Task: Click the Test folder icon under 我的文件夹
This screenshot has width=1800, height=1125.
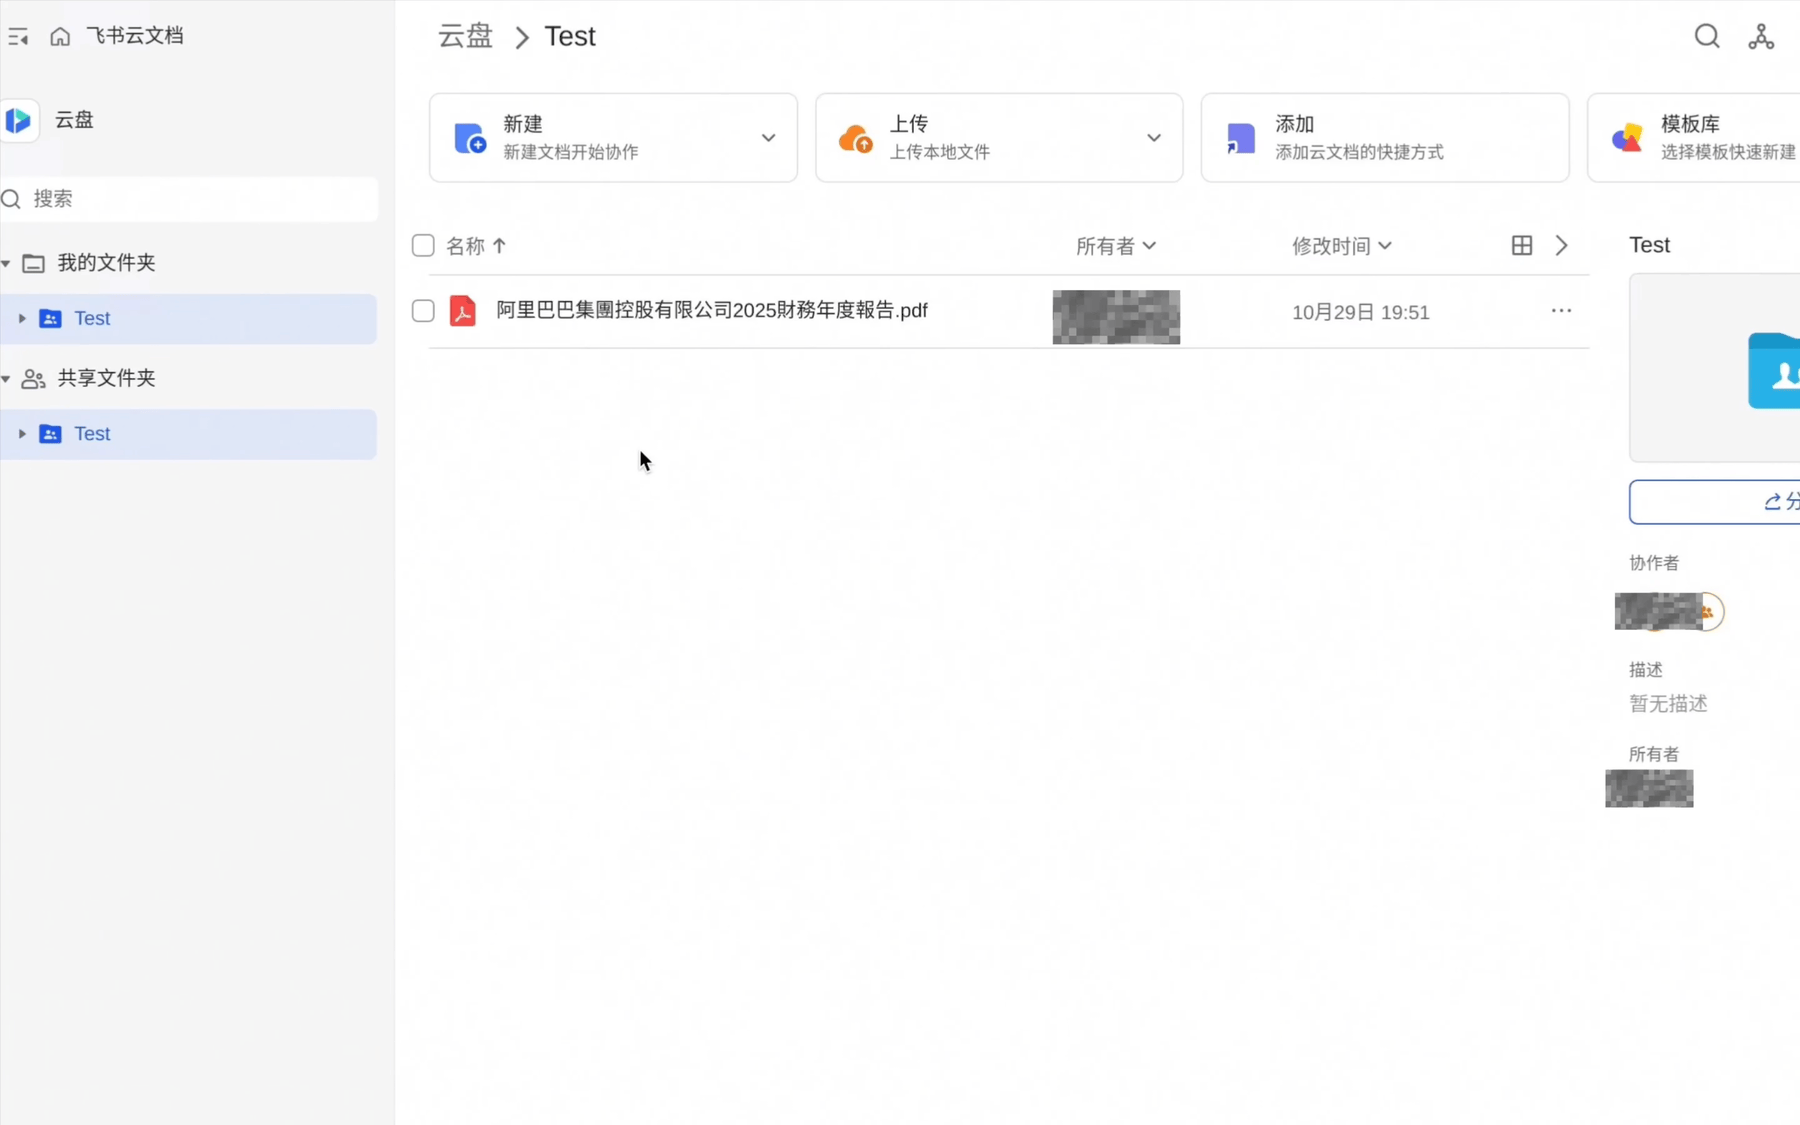Action: [50, 319]
